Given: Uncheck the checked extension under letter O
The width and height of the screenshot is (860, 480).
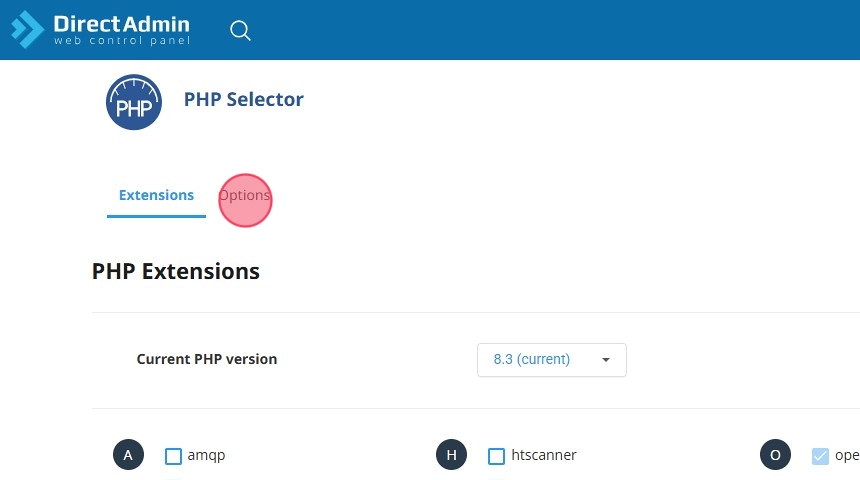Looking at the screenshot, I should tap(820, 456).
